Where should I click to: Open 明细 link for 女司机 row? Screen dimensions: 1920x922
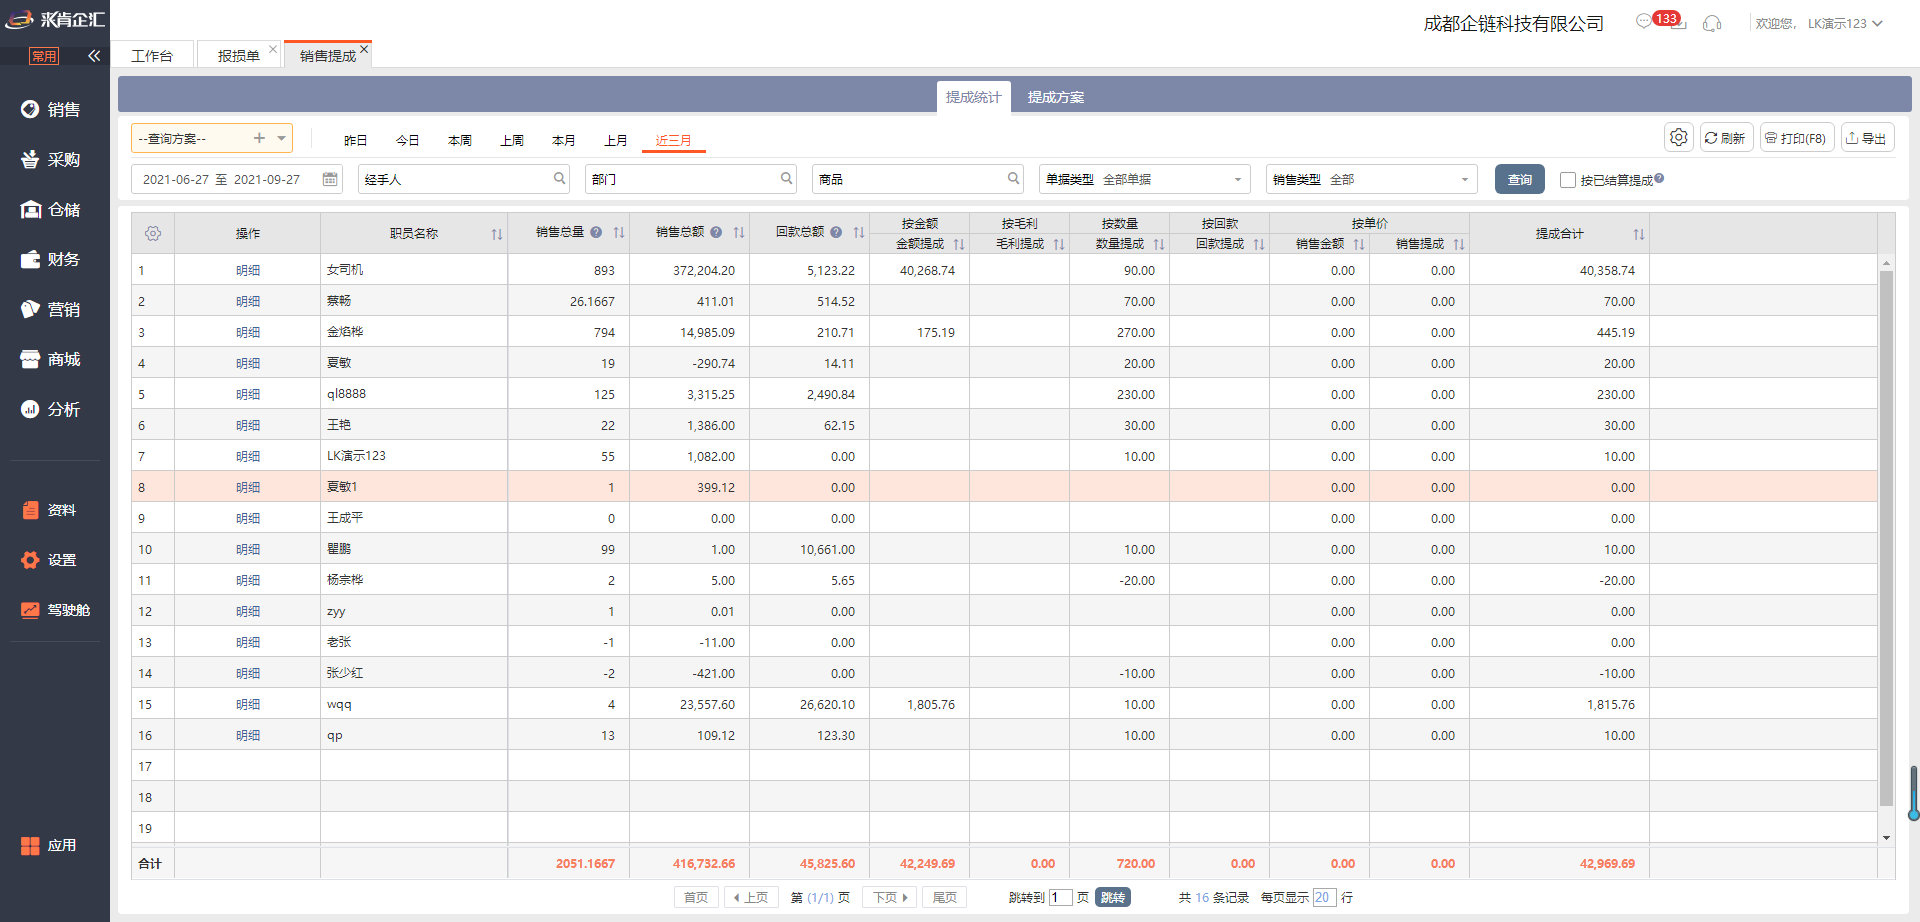click(x=248, y=270)
